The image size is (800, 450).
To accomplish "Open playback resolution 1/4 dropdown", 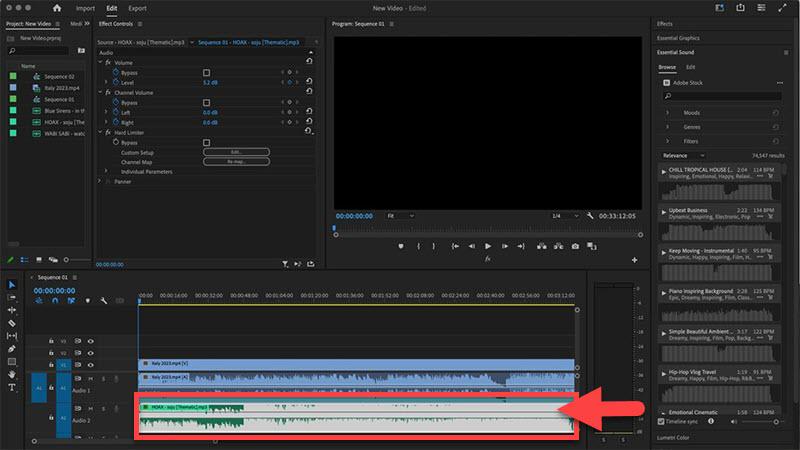I will click(565, 216).
